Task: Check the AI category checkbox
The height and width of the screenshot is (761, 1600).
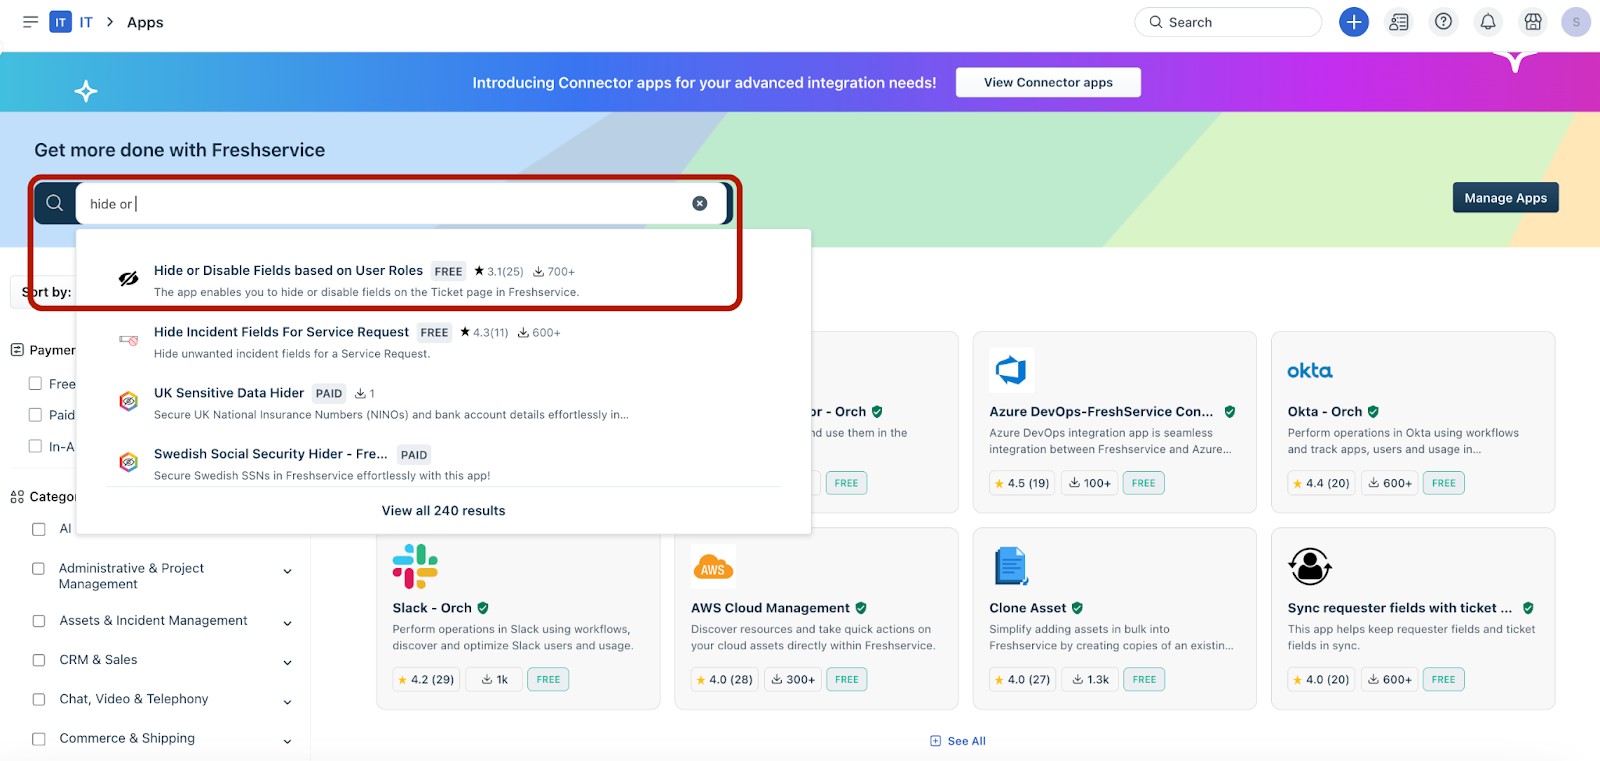Action: click(x=39, y=529)
